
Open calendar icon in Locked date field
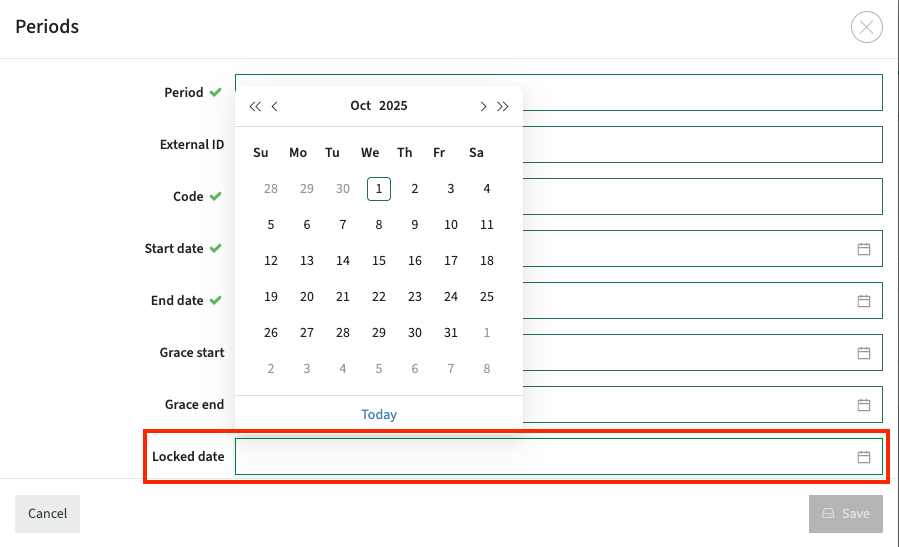(864, 457)
